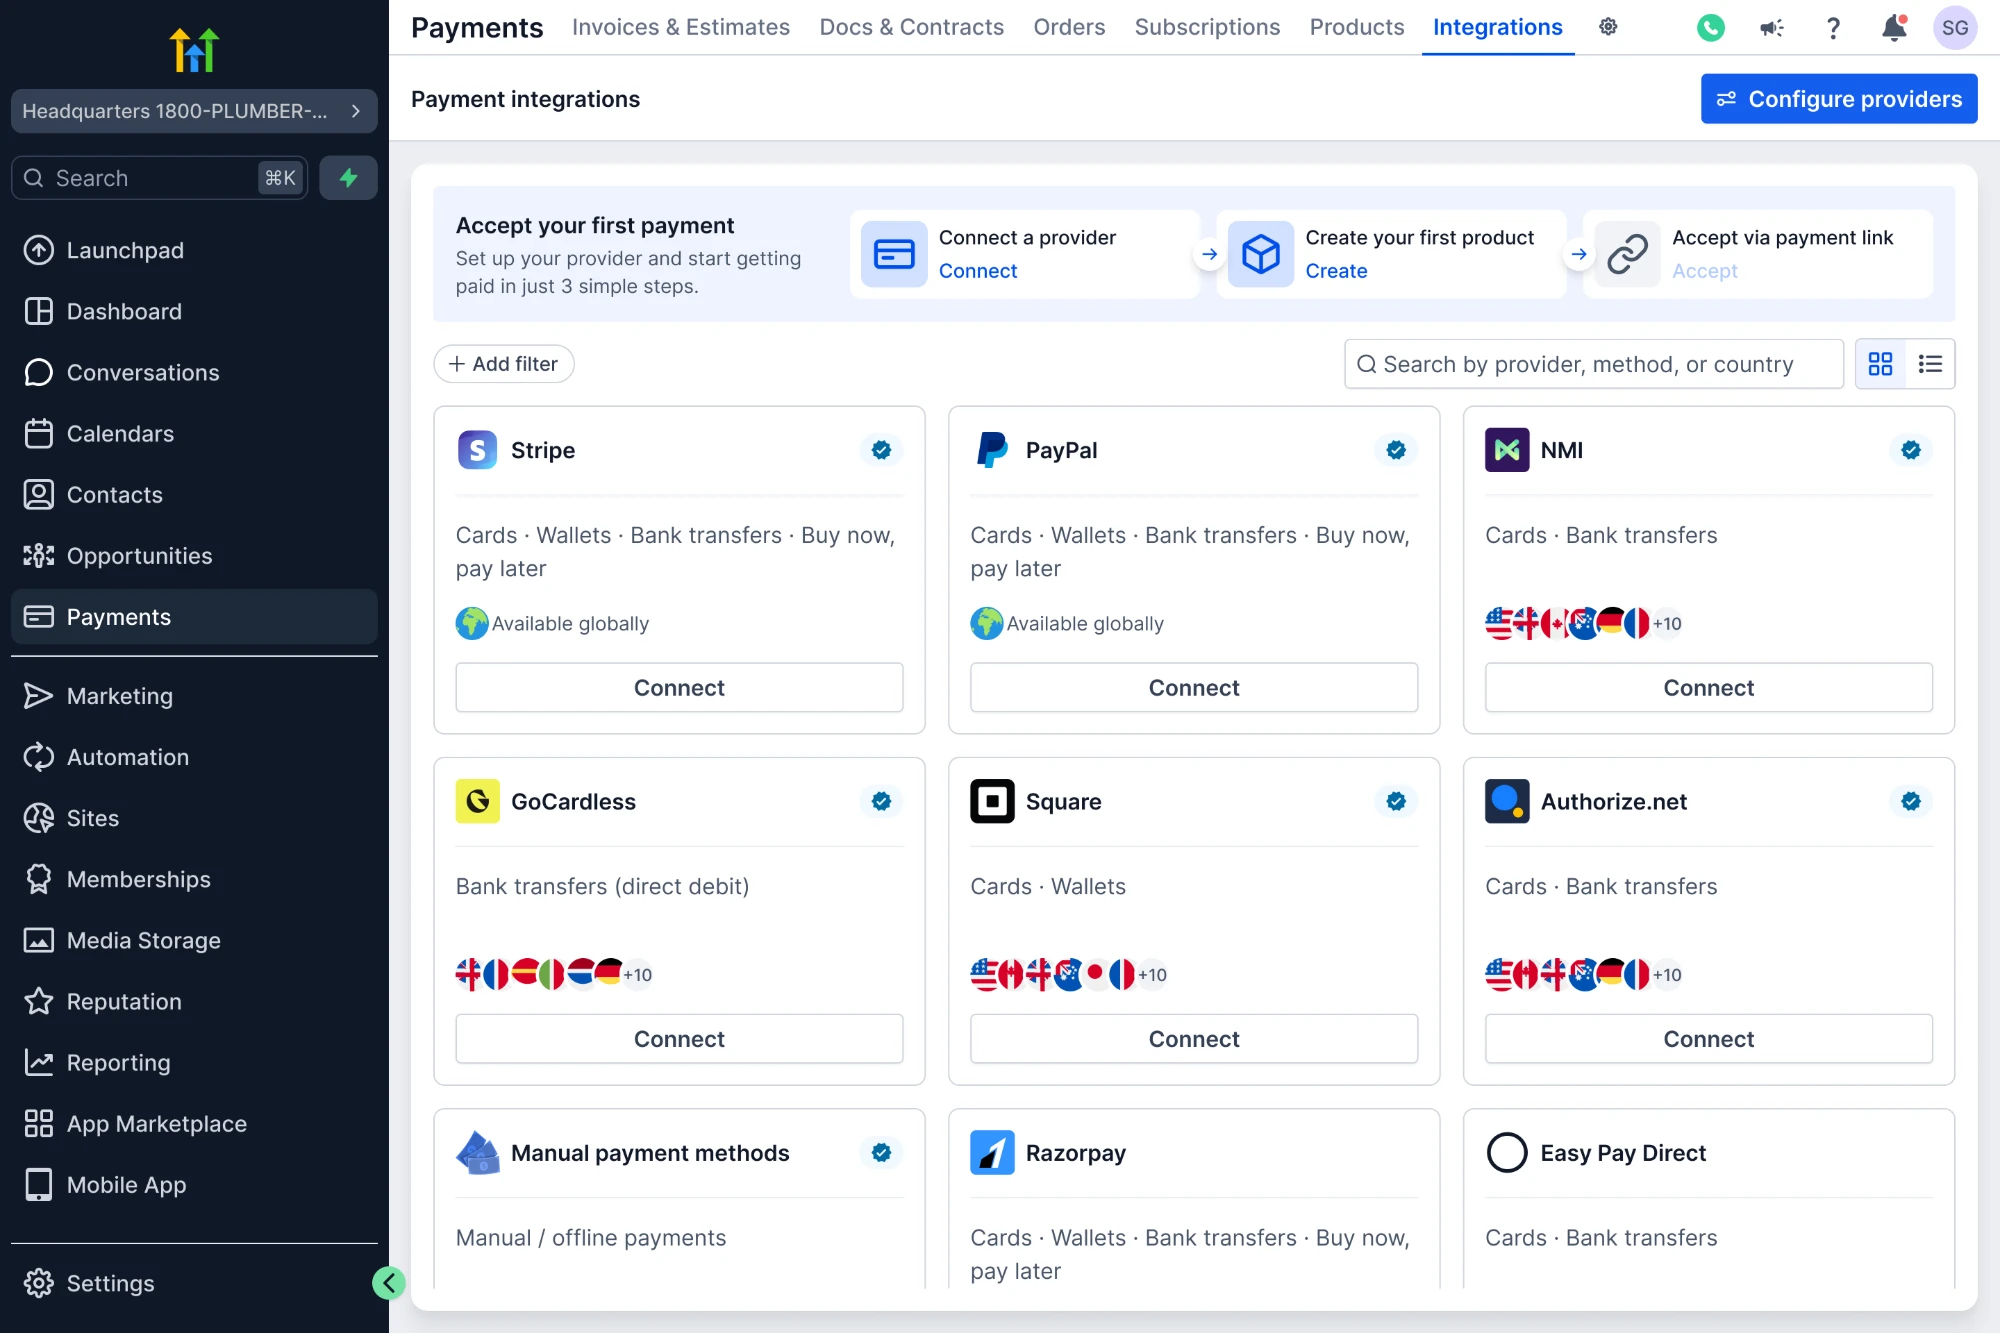This screenshot has height=1333, width=2000.
Task: Switch to grid view layout
Action: (1880, 364)
